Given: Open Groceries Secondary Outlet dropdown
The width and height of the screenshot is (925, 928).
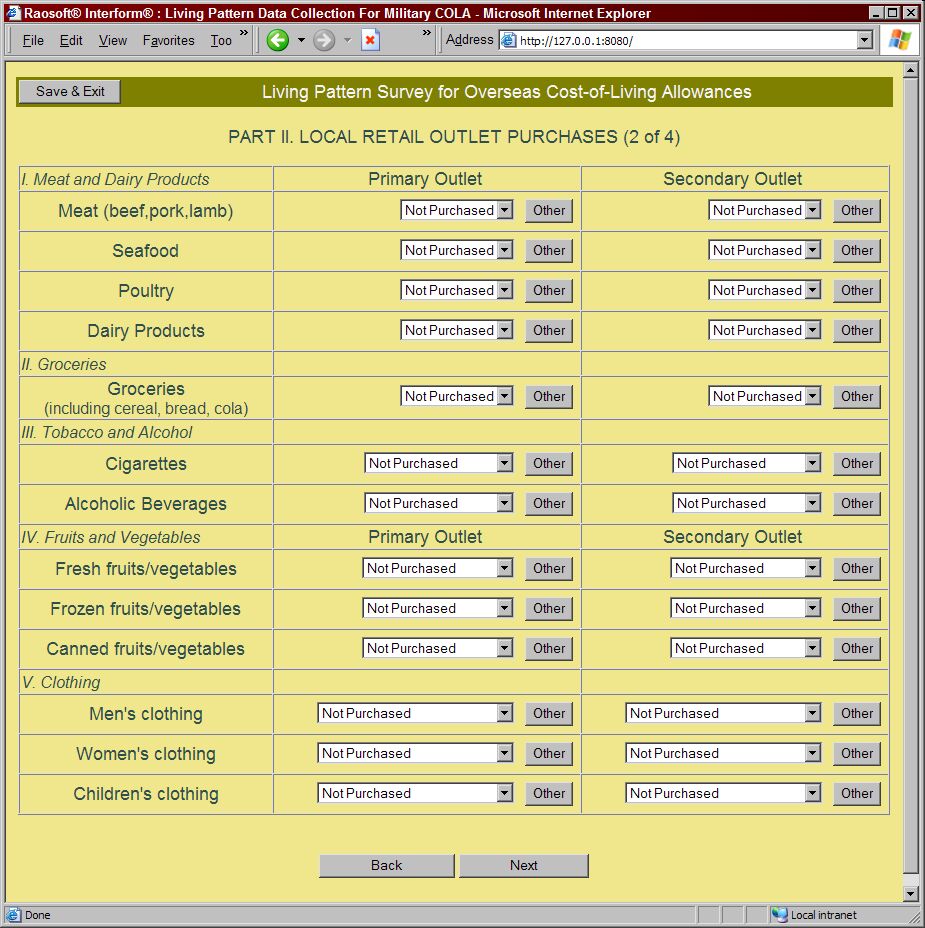Looking at the screenshot, I should click(765, 396).
